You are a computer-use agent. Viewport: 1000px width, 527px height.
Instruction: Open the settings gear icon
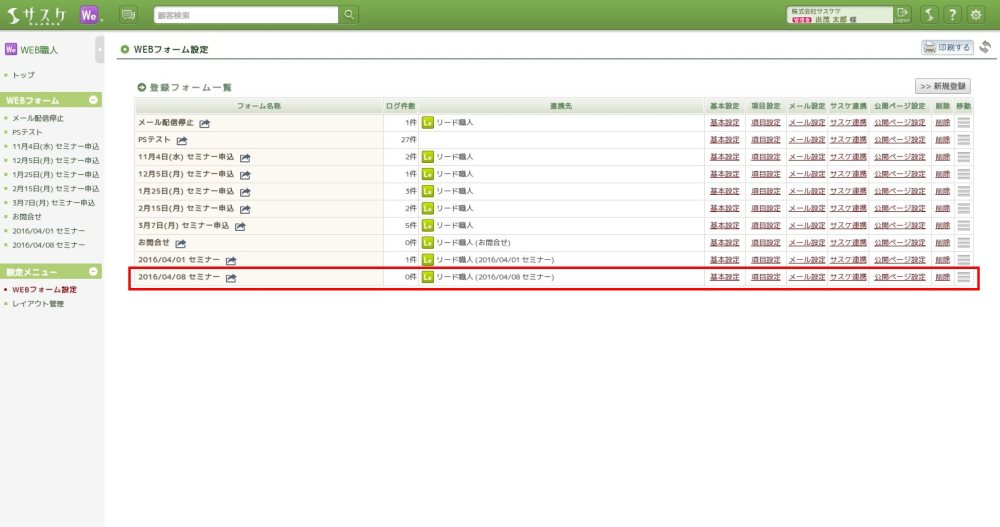coord(977,15)
